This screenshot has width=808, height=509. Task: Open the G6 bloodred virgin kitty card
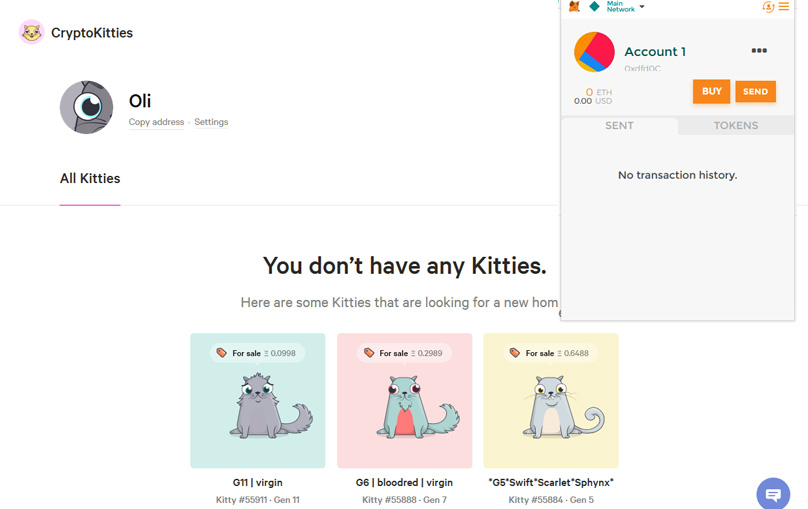point(405,401)
